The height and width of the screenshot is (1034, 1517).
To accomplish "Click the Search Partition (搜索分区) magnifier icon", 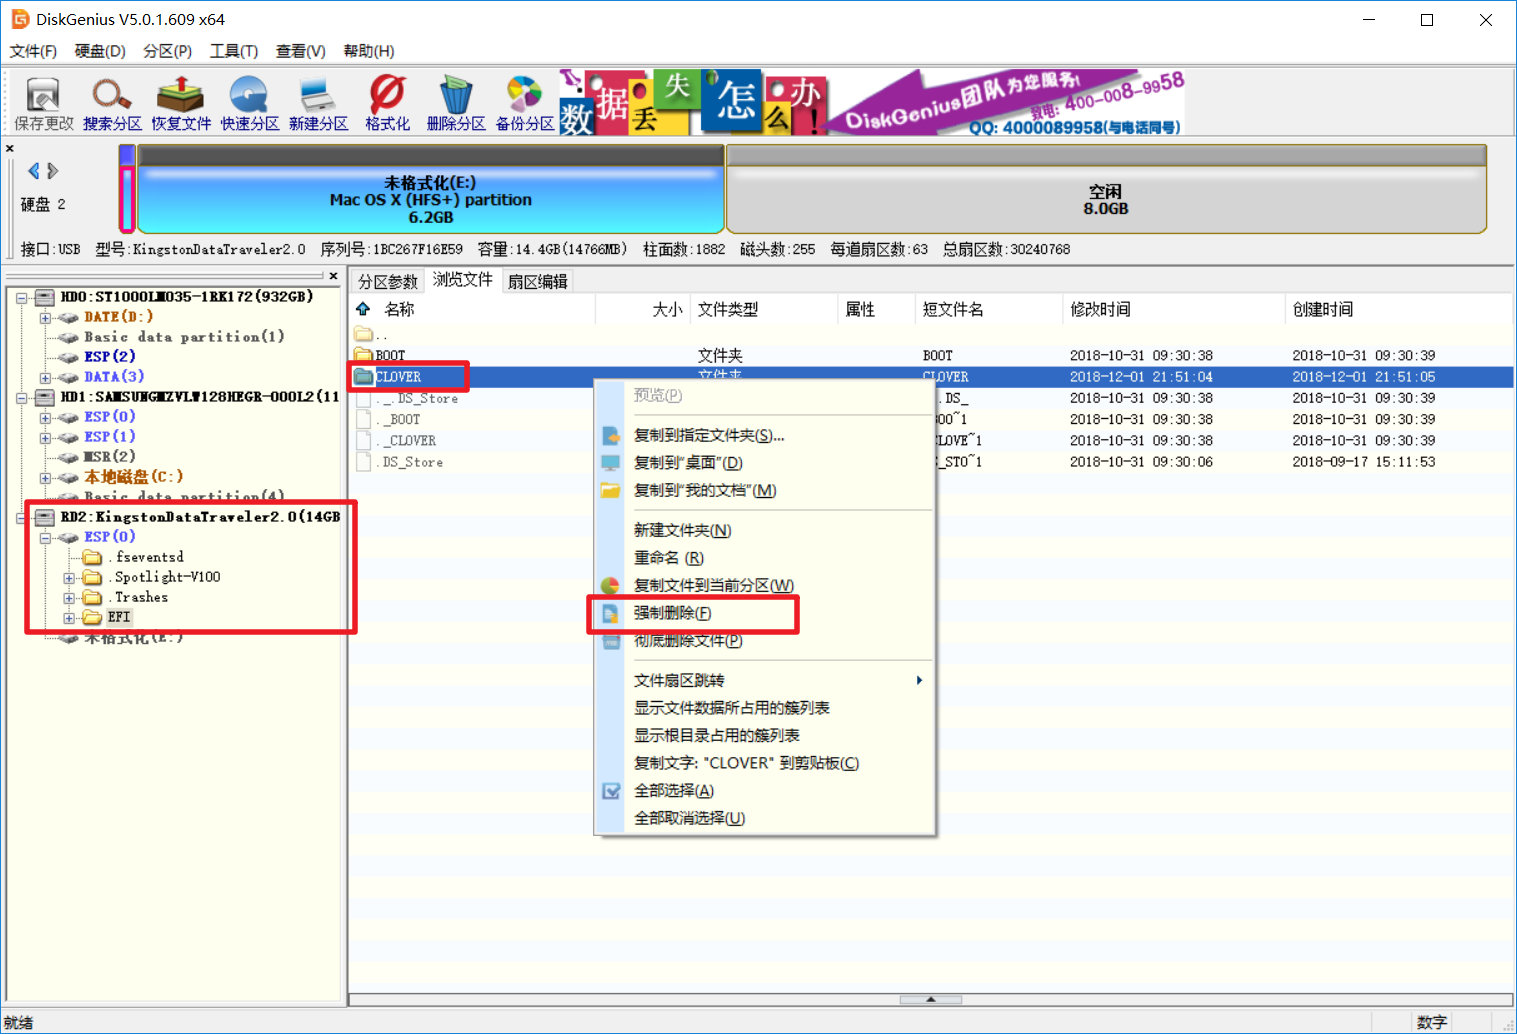I will (x=112, y=104).
